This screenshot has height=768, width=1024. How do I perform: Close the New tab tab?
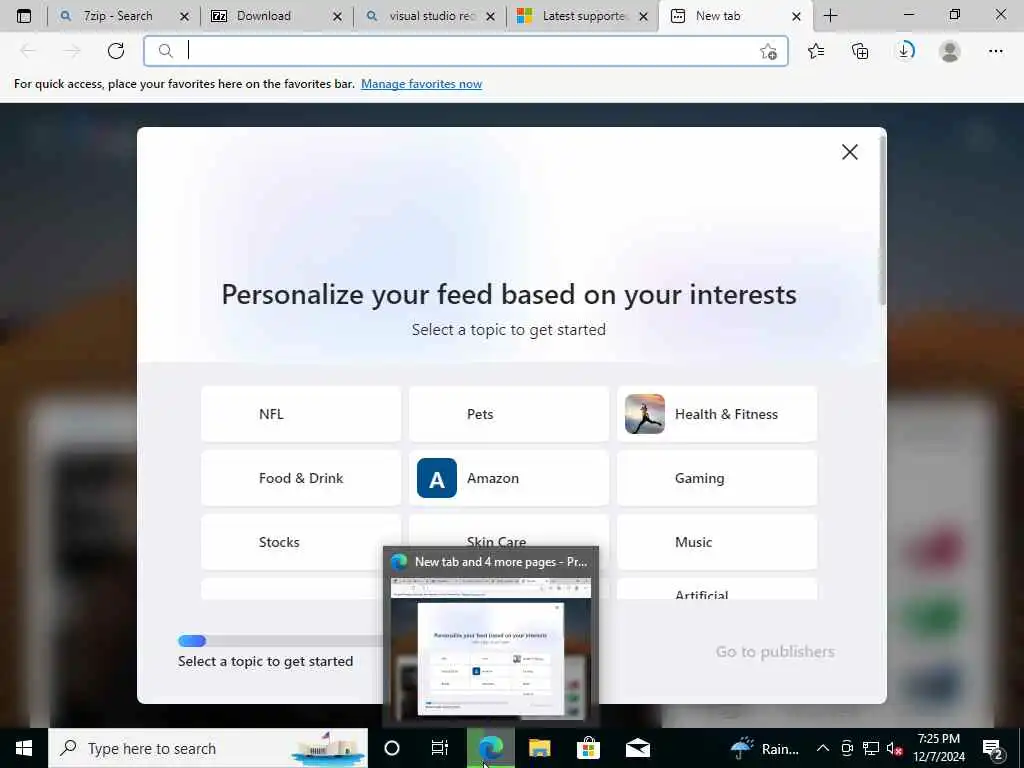pyautogui.click(x=796, y=16)
